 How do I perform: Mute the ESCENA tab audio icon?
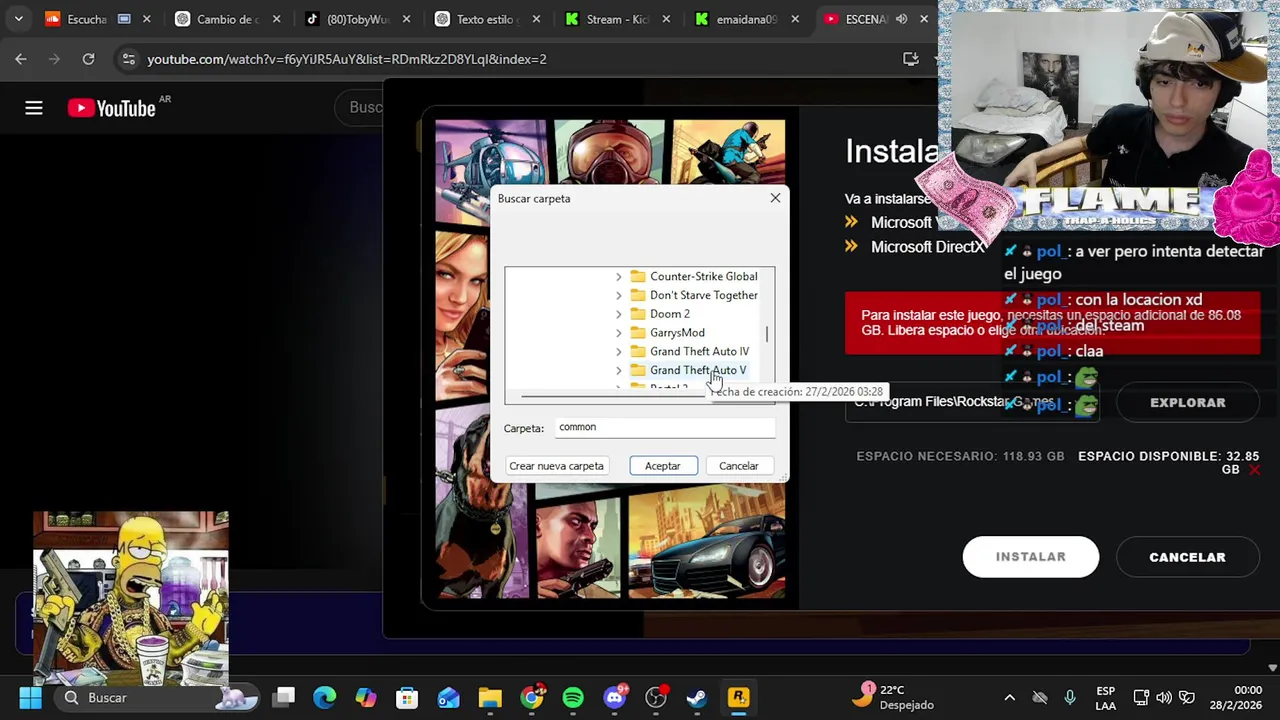point(901,19)
